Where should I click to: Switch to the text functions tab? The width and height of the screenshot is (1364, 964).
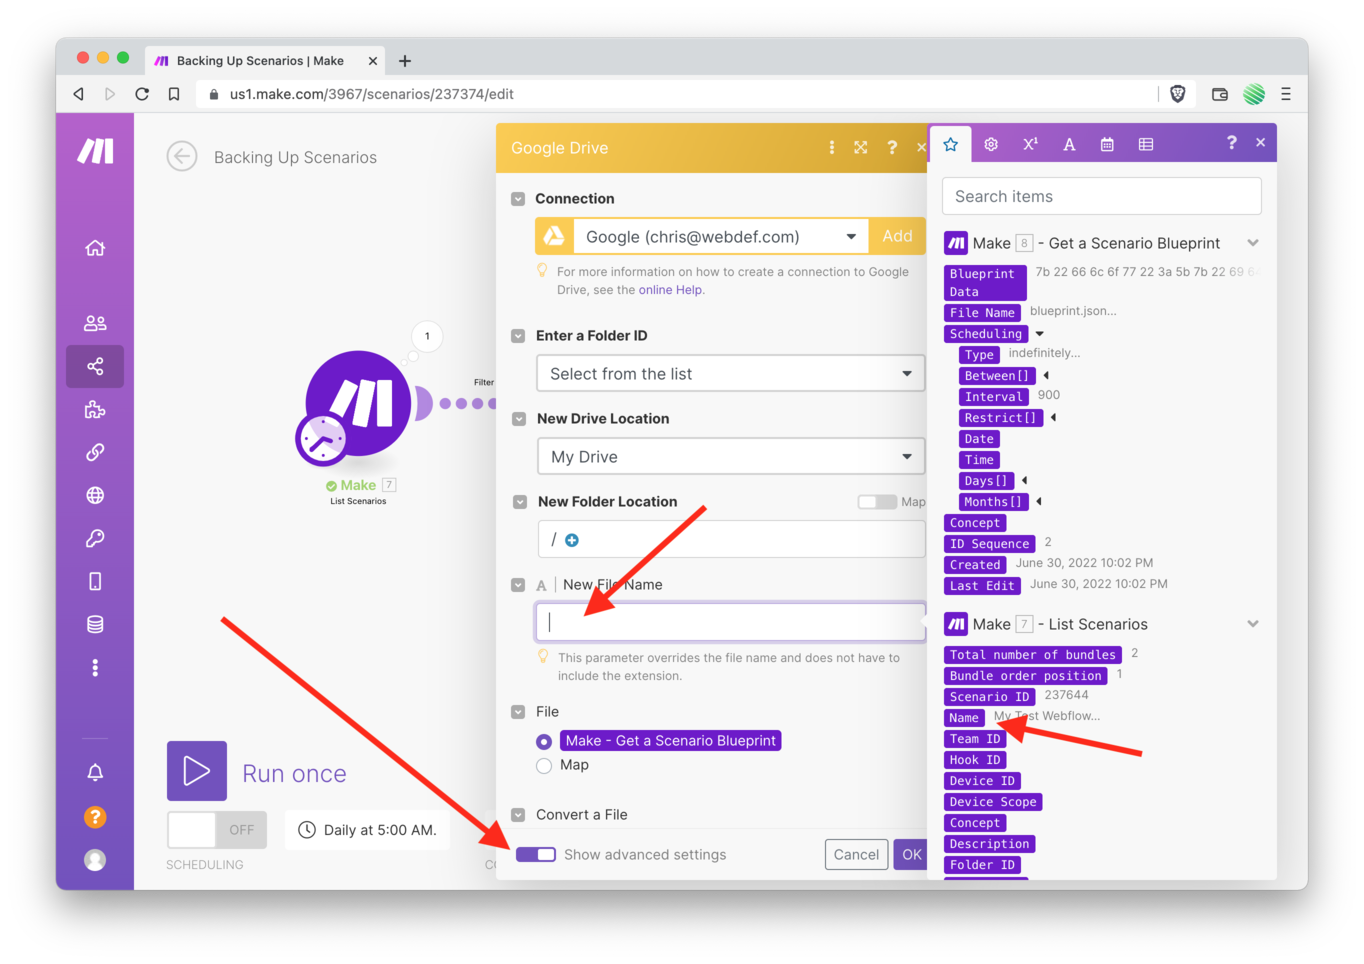coord(1069,144)
